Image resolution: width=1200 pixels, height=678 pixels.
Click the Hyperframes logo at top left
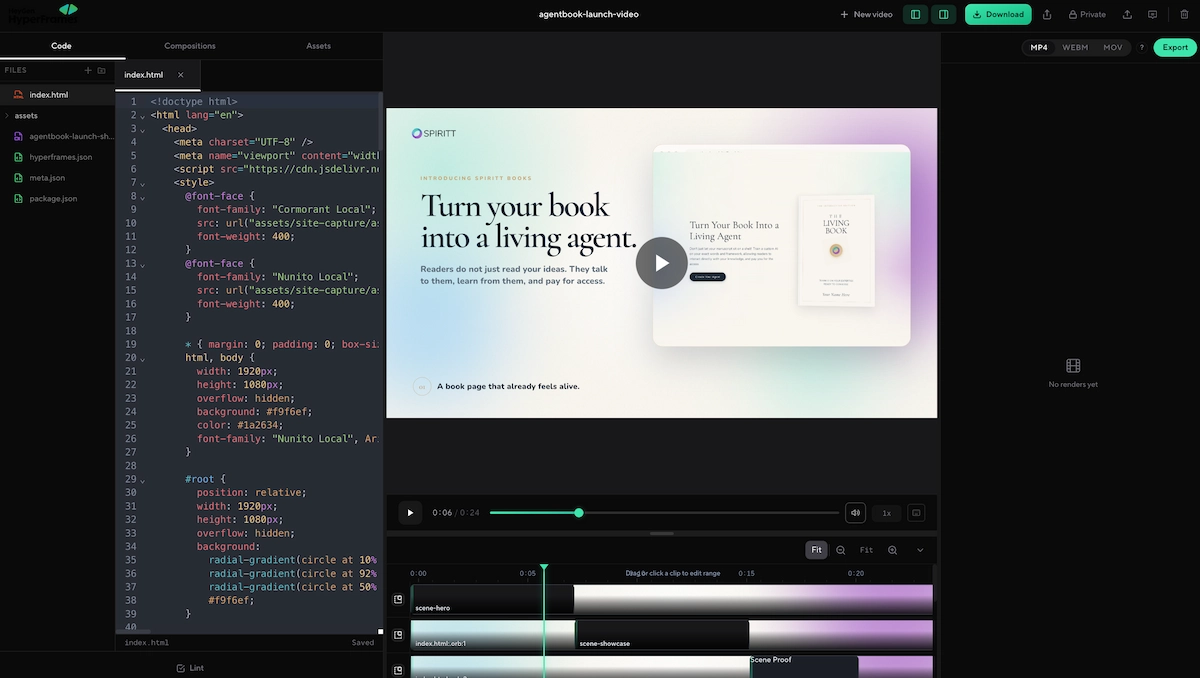click(x=42, y=13)
